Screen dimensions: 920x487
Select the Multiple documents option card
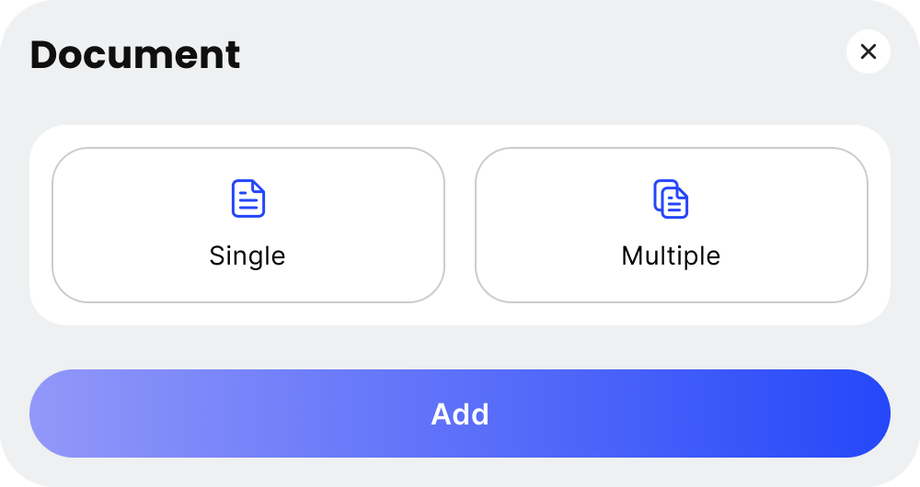(671, 225)
